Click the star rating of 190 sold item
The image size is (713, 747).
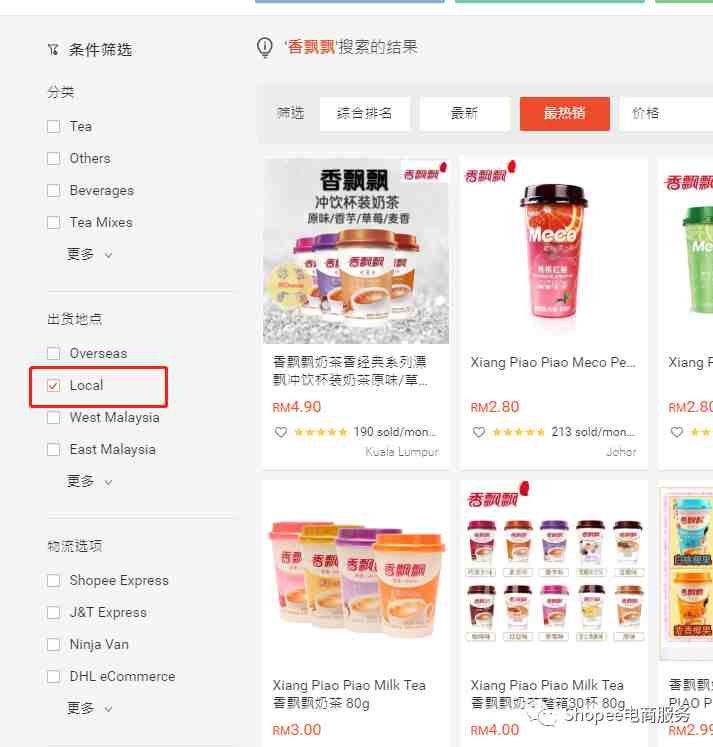click(x=321, y=432)
